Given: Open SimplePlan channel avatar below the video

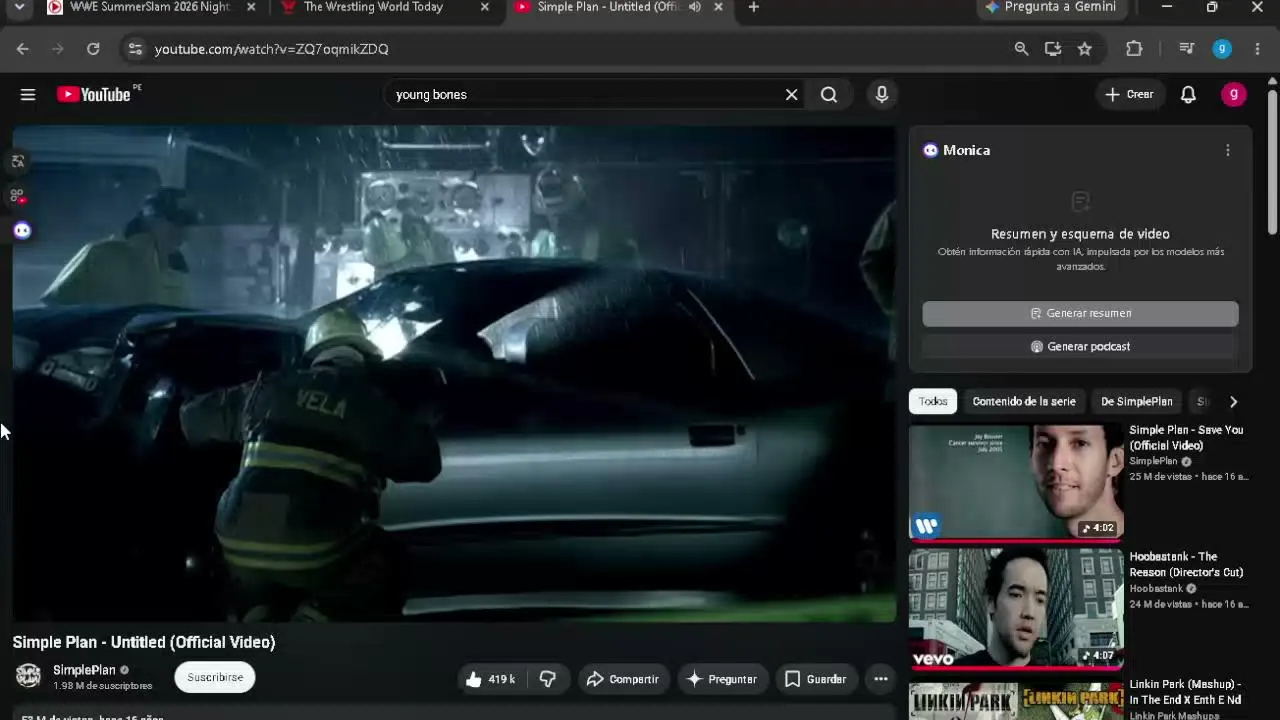Looking at the screenshot, I should coord(28,676).
